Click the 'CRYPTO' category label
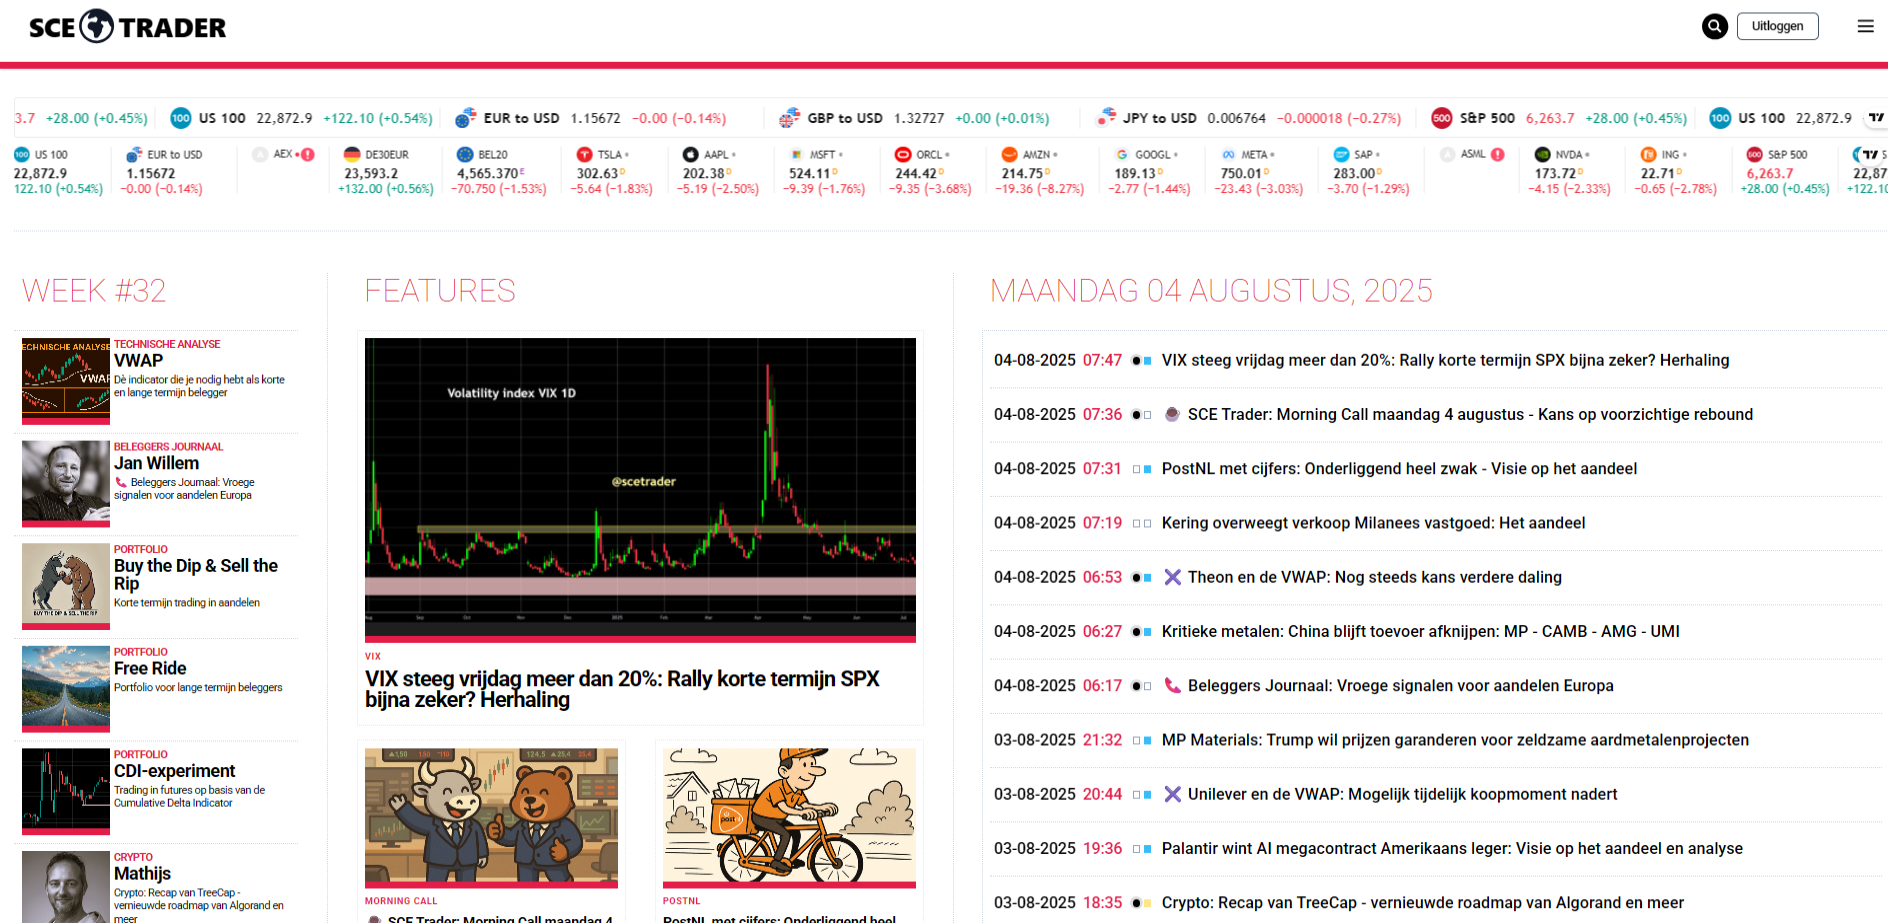This screenshot has height=923, width=1888. pos(133,857)
